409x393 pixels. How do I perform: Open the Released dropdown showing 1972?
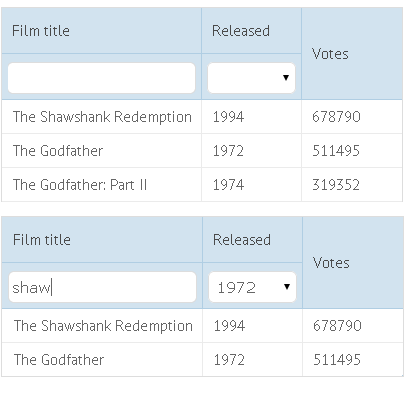point(252,287)
